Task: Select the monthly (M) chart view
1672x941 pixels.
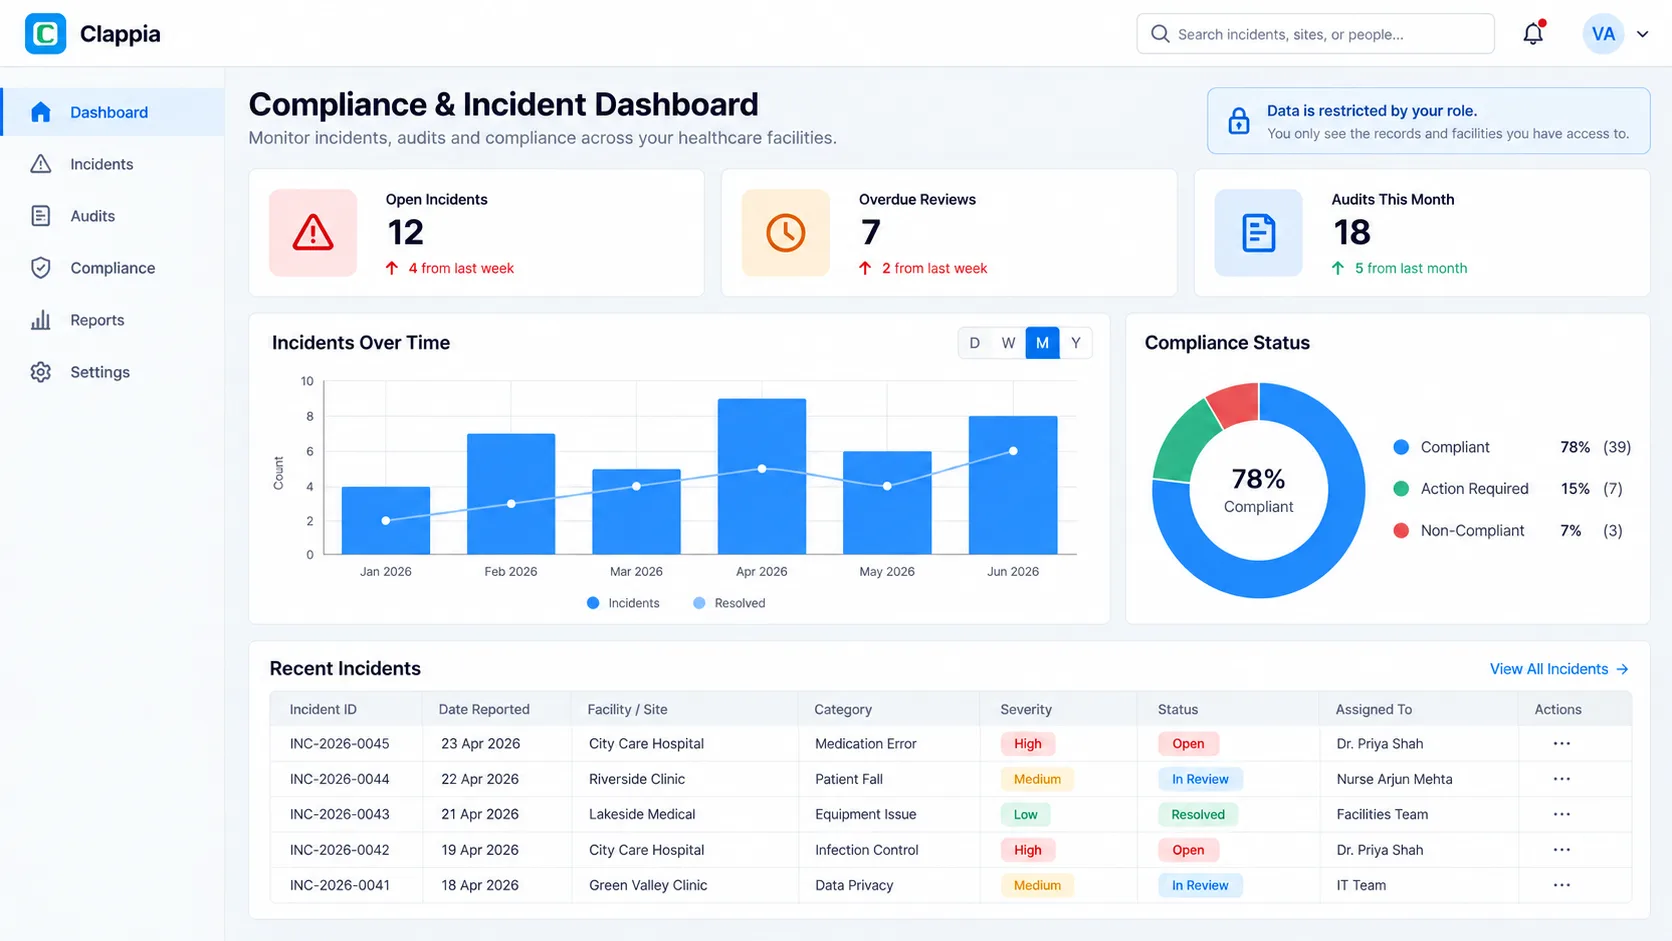Action: [x=1042, y=343]
